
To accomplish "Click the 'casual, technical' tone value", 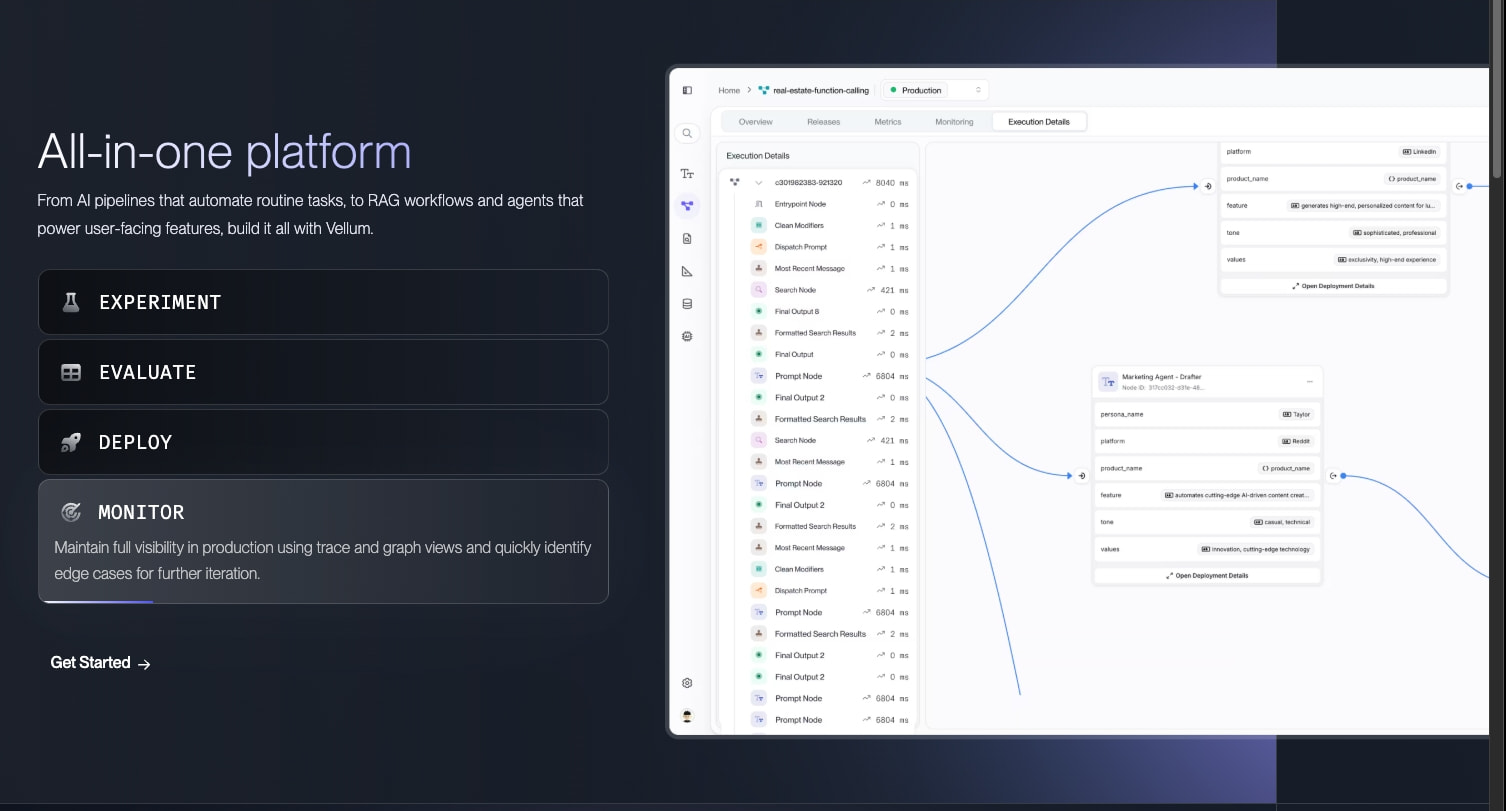I will [x=1282, y=522].
